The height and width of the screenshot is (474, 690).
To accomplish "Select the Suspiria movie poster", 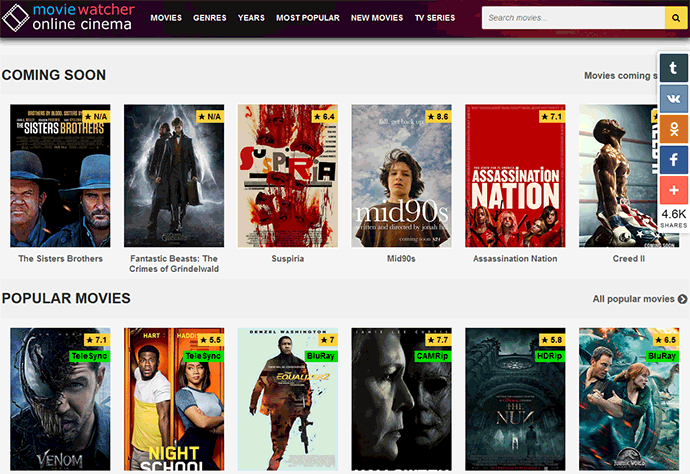I will pyautogui.click(x=288, y=176).
